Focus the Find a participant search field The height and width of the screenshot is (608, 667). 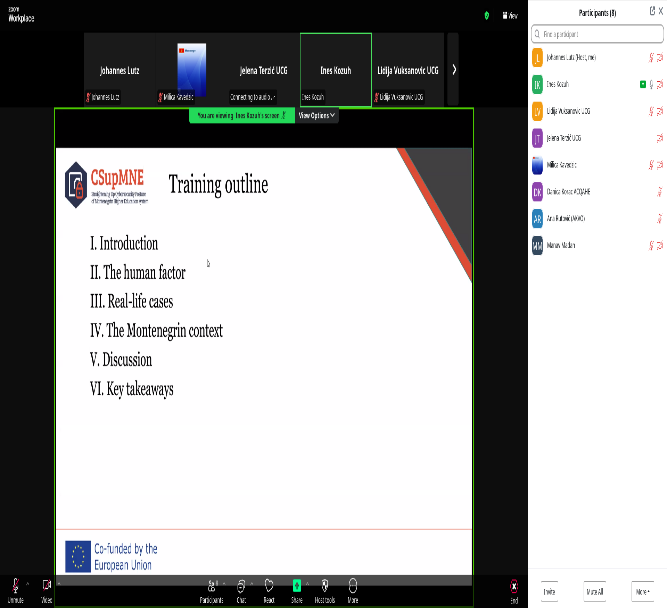[x=597, y=34]
